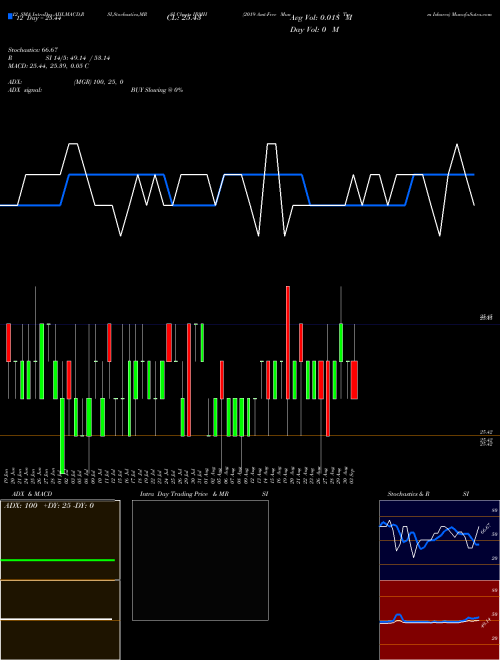Image resolution: width=500 pixels, height=660 pixels.
Task: Select the '(MGR) 100, 25, 0' ADX values
Action: click(98, 82)
